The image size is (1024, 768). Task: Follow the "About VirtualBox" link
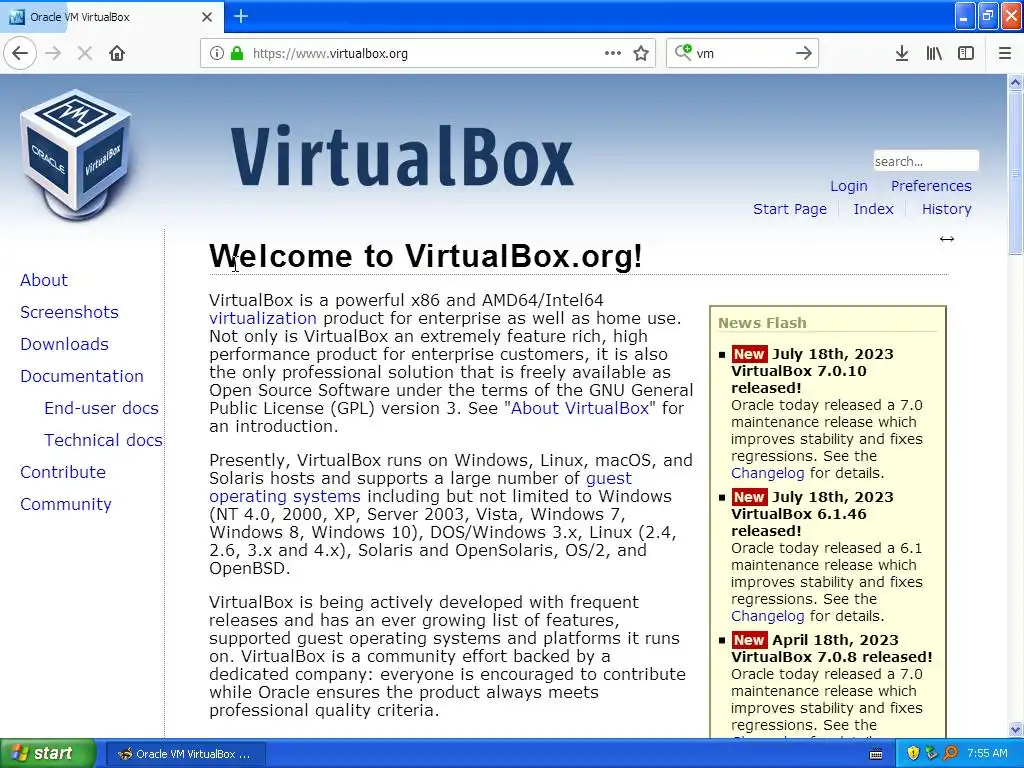pos(579,408)
